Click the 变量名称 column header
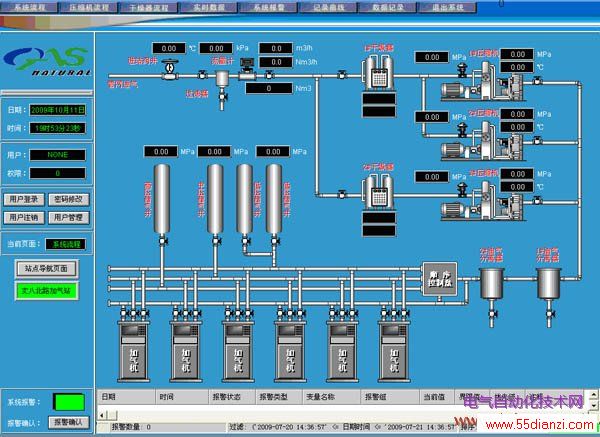600x437 pixels. (331, 397)
